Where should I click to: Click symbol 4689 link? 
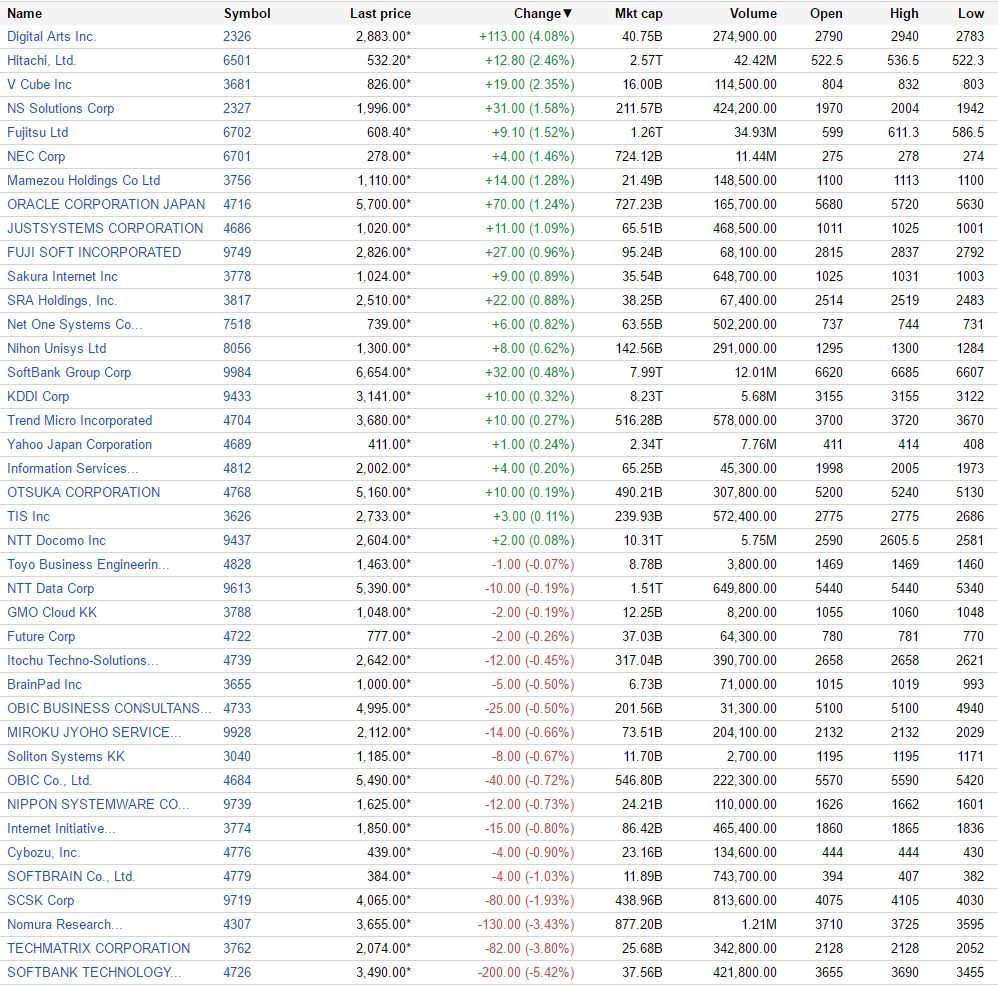(237, 445)
